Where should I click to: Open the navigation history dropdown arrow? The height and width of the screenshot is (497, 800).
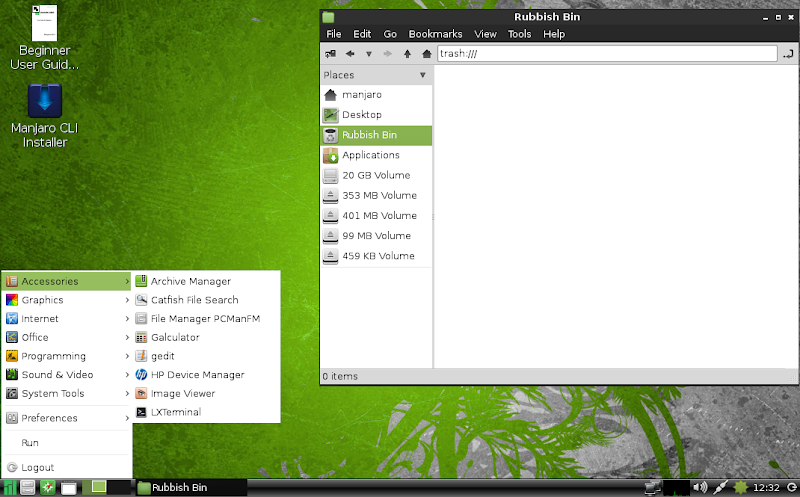tap(369, 54)
